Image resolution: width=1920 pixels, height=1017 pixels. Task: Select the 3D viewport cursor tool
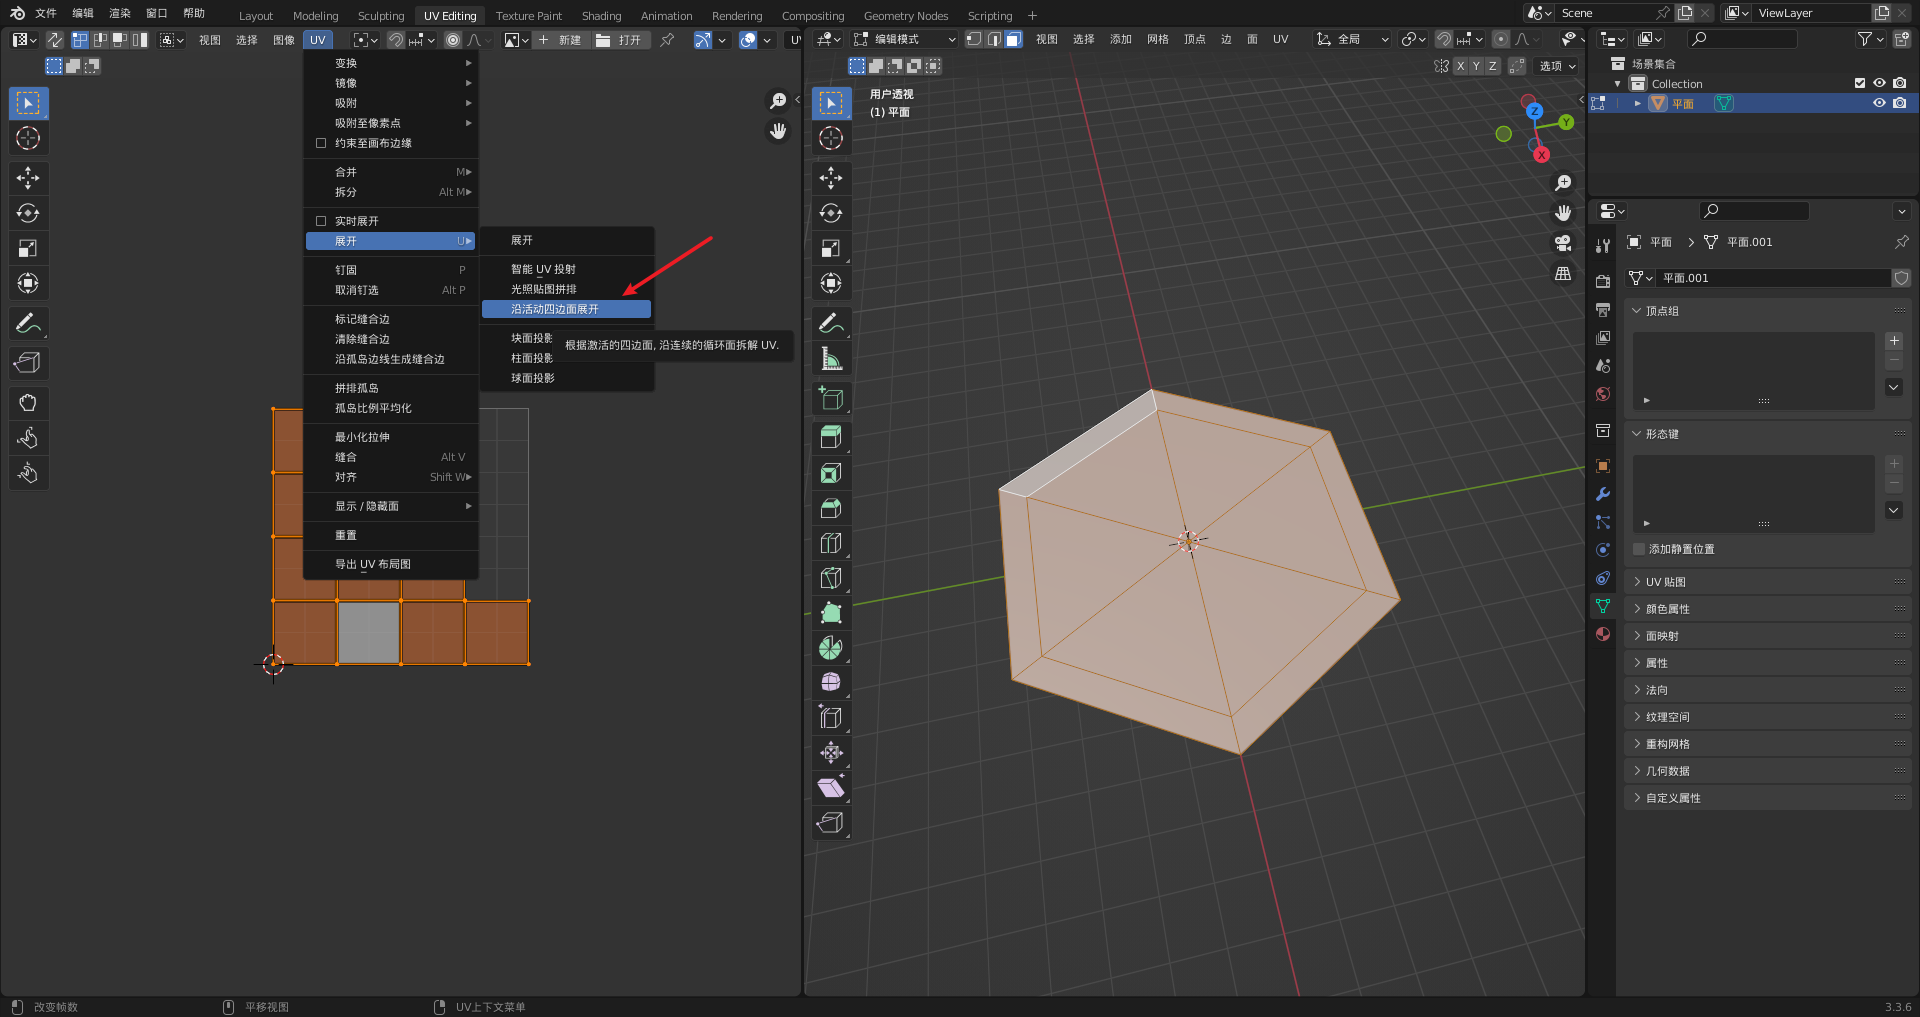[x=831, y=138]
